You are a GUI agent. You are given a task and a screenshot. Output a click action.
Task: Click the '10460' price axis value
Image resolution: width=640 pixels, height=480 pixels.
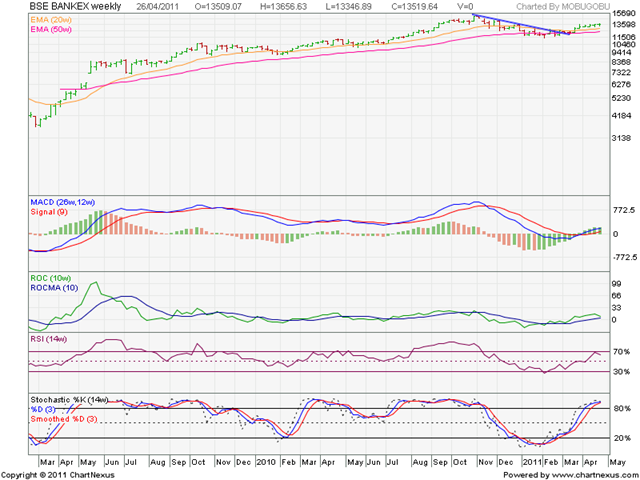click(623, 44)
